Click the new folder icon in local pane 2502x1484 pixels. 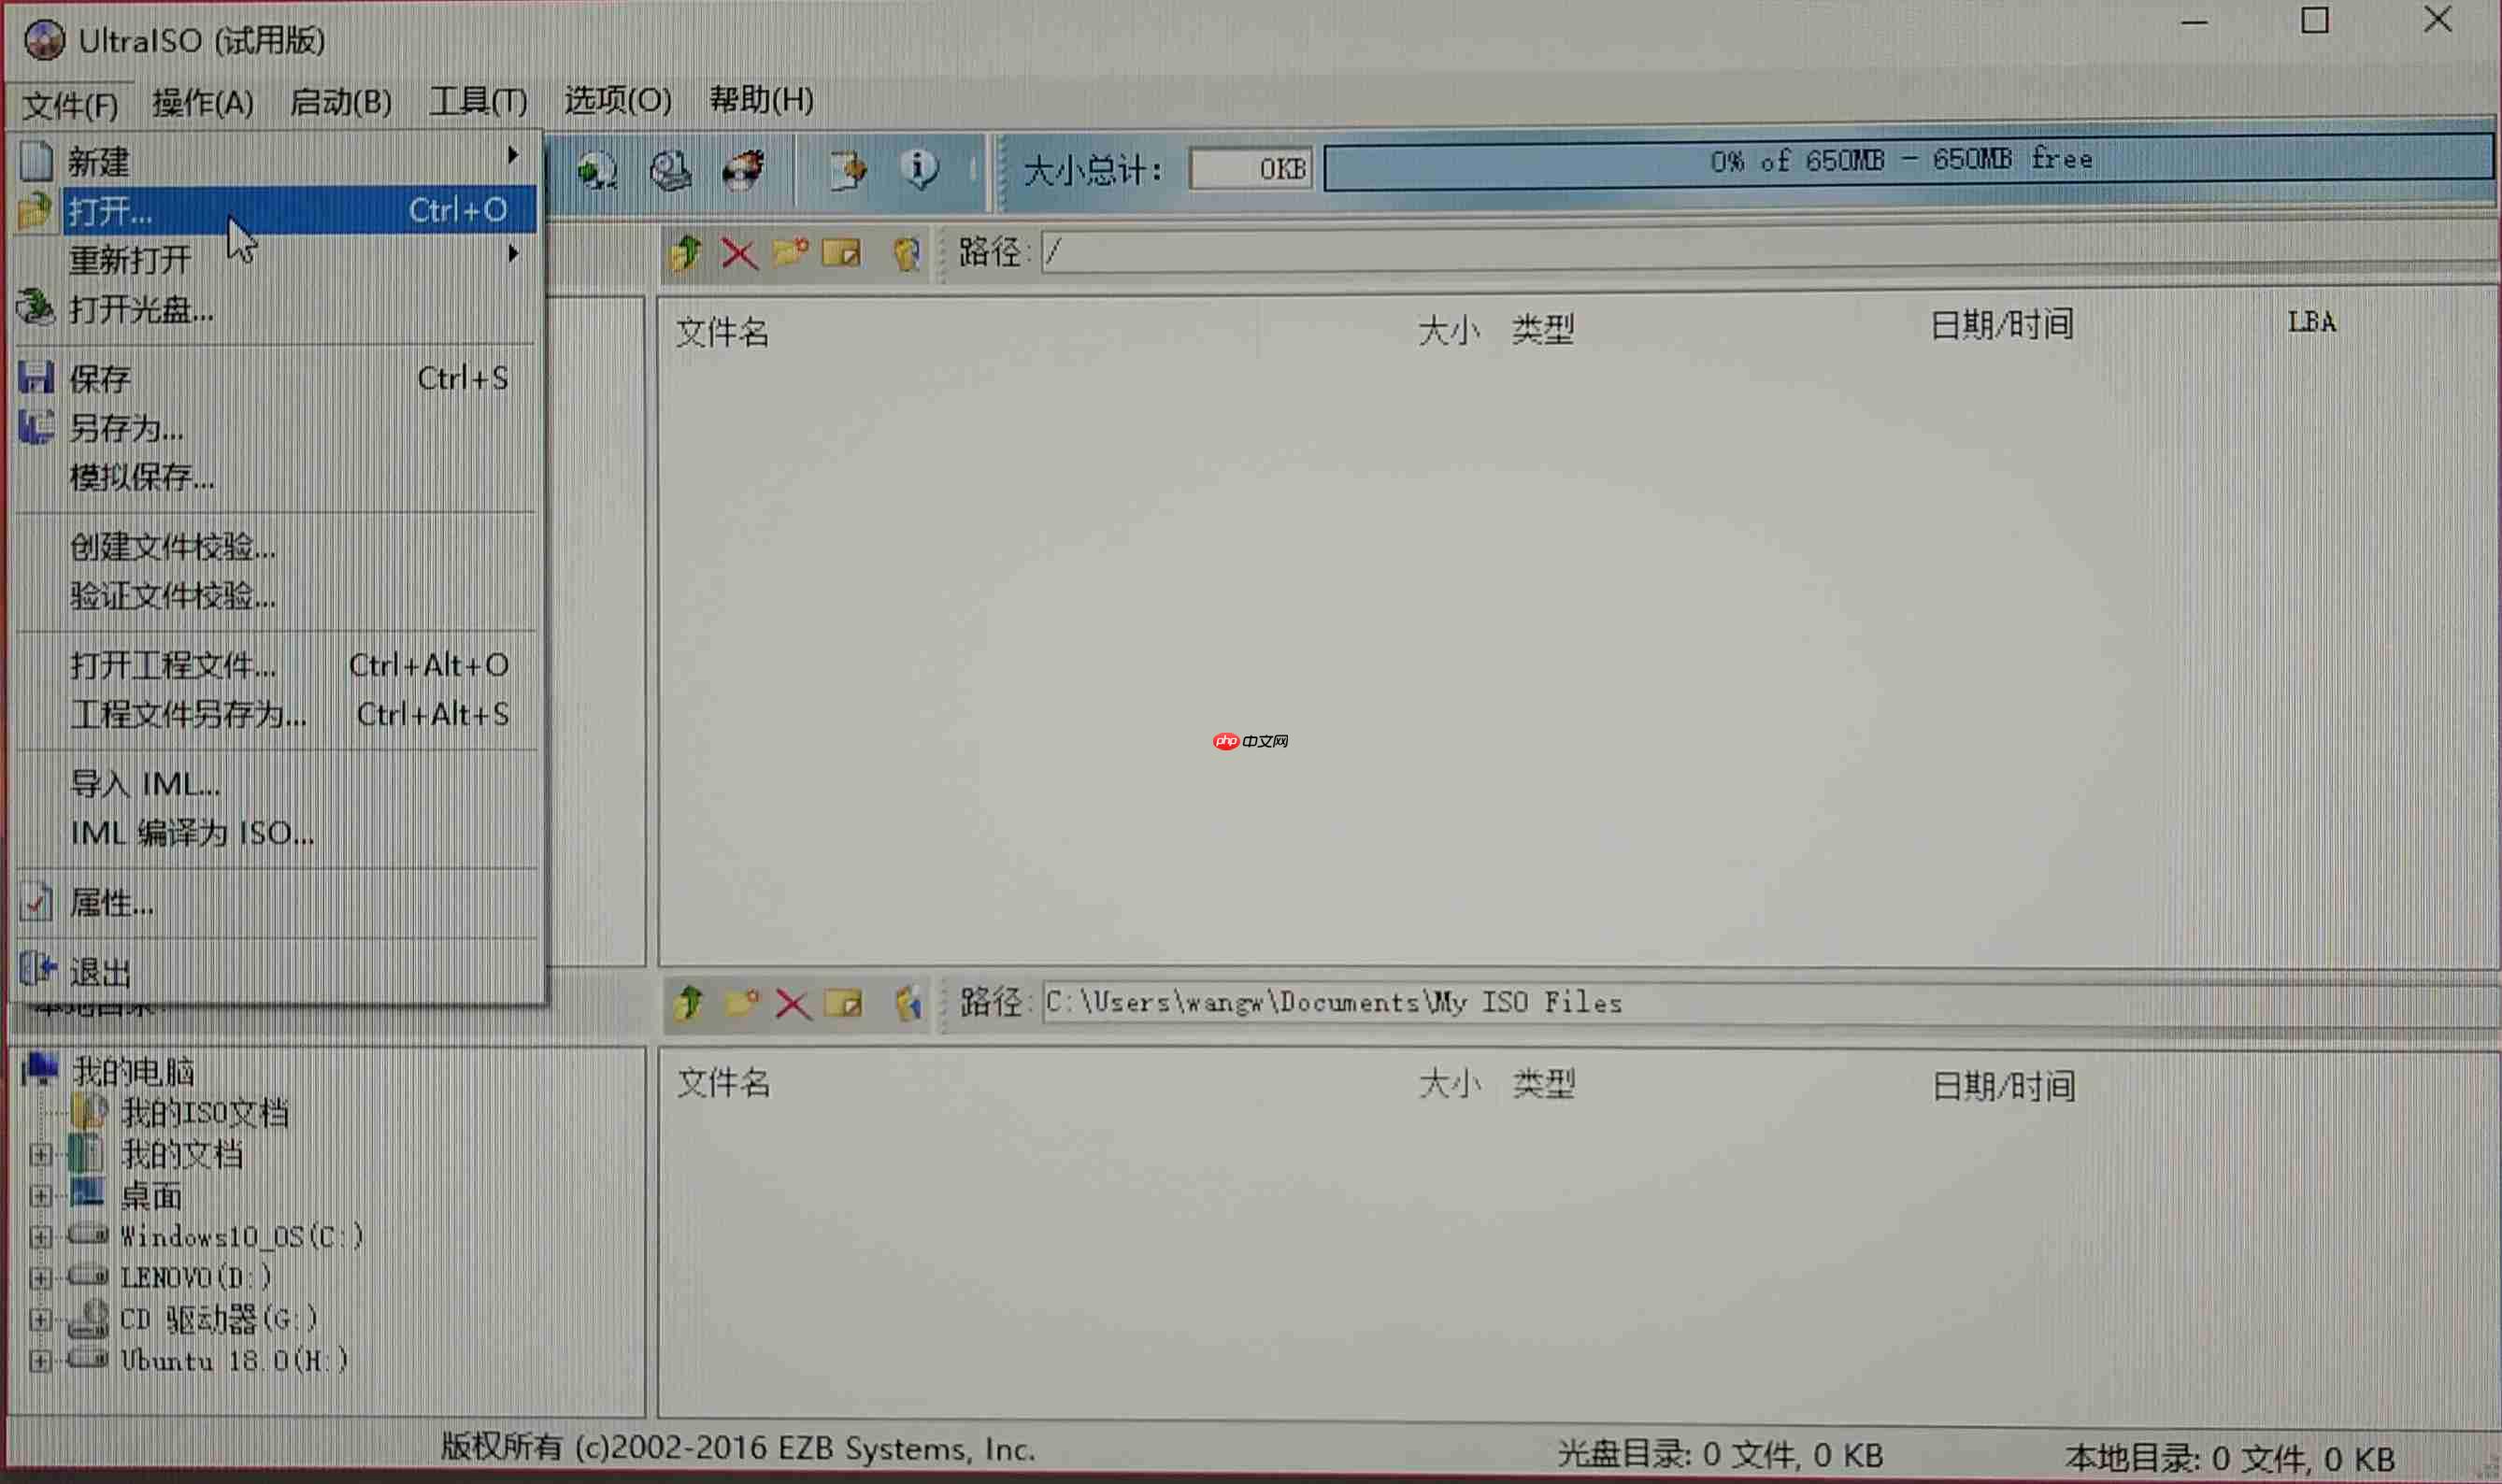[745, 1003]
